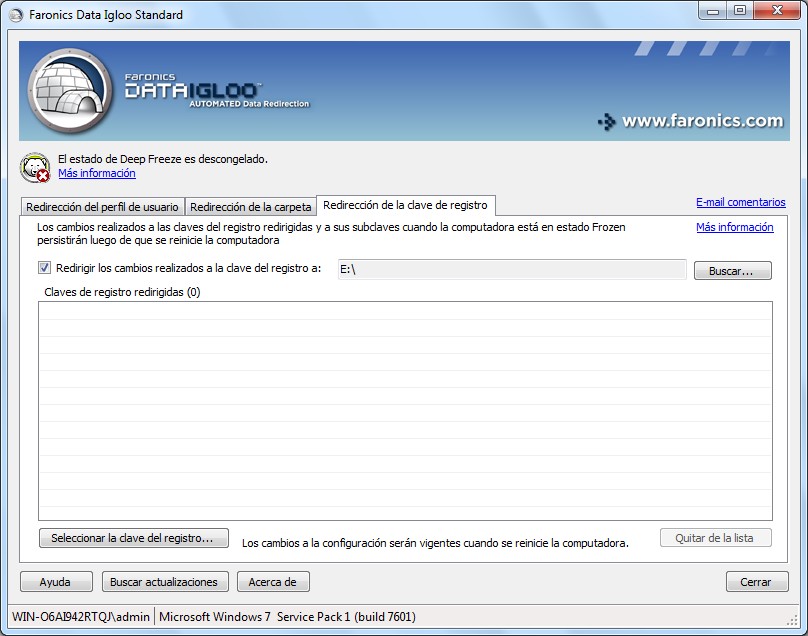Click the Quitar de la lista button

click(x=715, y=538)
